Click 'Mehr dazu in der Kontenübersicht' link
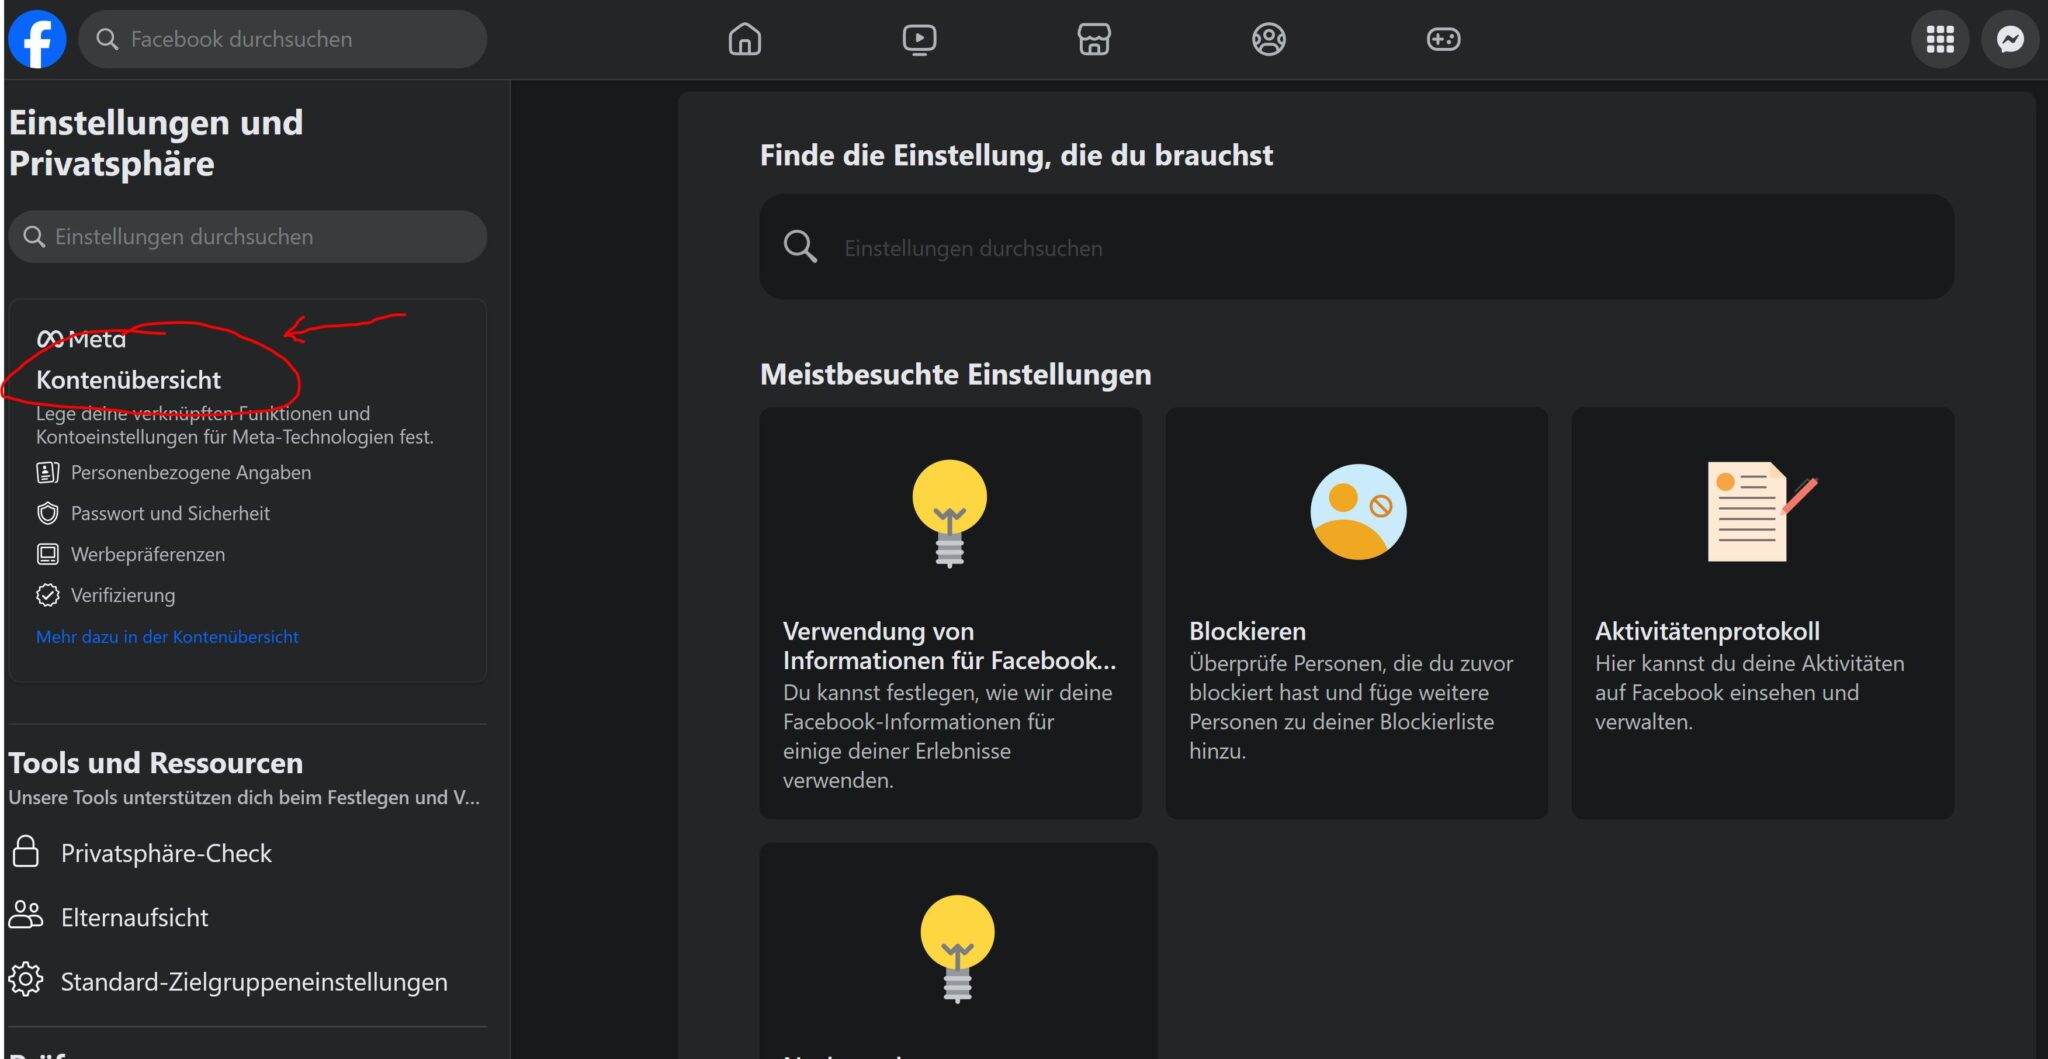This screenshot has width=2048, height=1059. tap(167, 636)
